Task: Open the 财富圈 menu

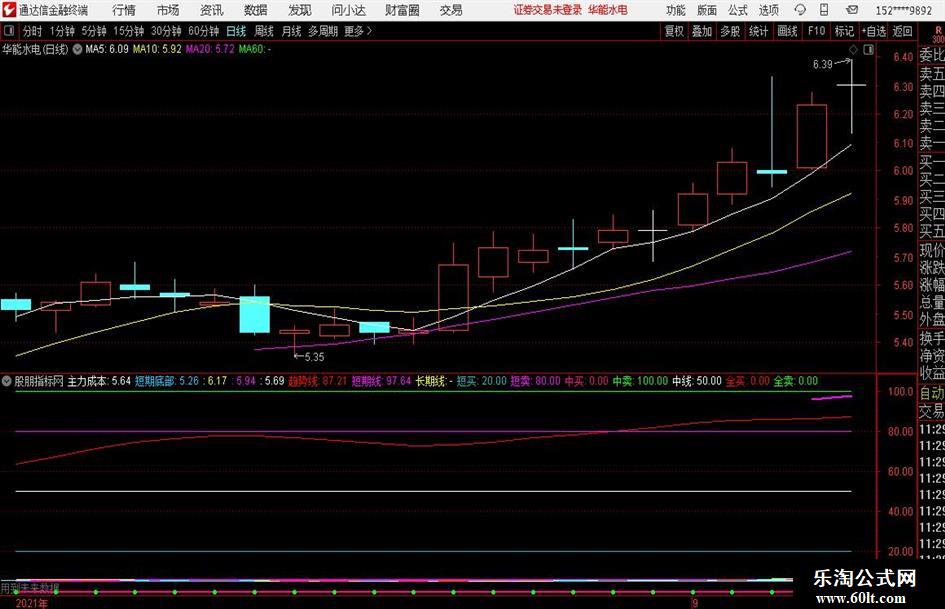Action: point(403,10)
